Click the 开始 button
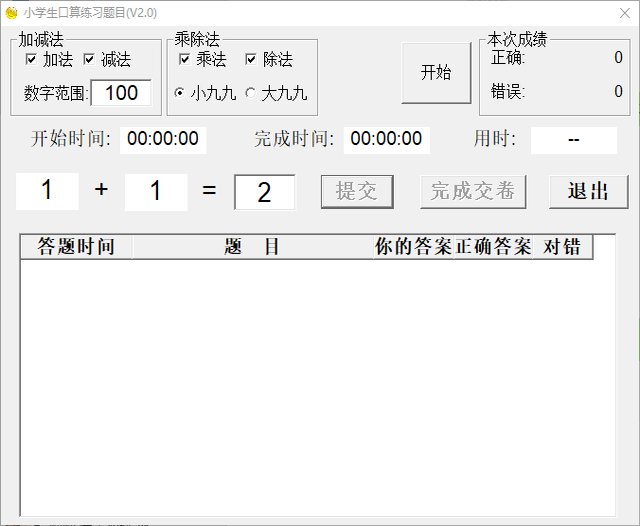This screenshot has width=640, height=526. pyautogui.click(x=436, y=73)
